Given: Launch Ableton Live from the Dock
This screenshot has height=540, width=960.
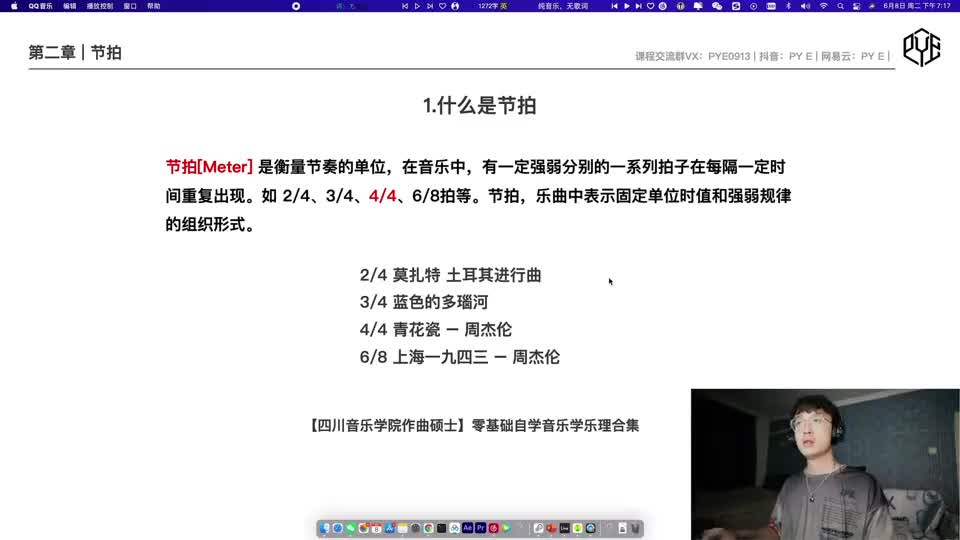Looking at the screenshot, I should tap(564, 528).
